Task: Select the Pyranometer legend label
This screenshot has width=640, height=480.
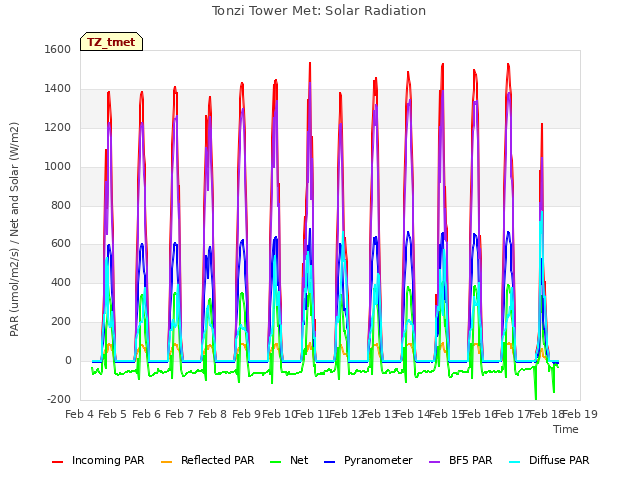Action: [378, 460]
